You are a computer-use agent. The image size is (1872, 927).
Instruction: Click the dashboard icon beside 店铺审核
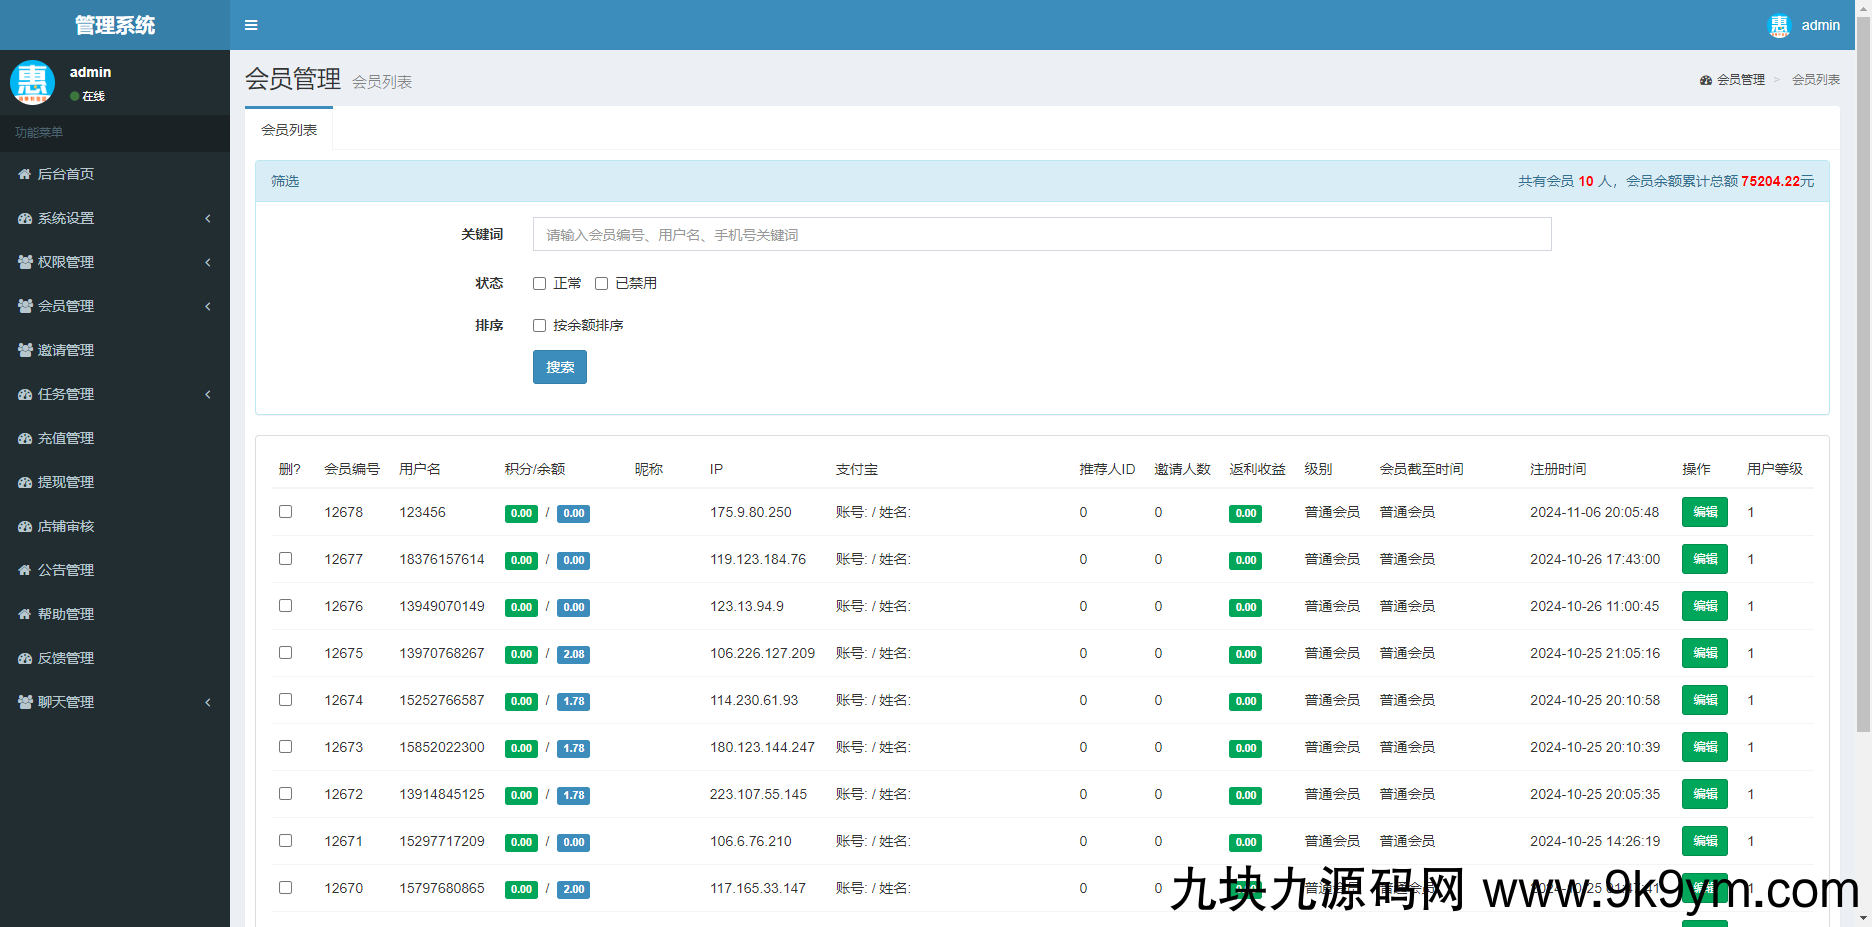tap(25, 526)
